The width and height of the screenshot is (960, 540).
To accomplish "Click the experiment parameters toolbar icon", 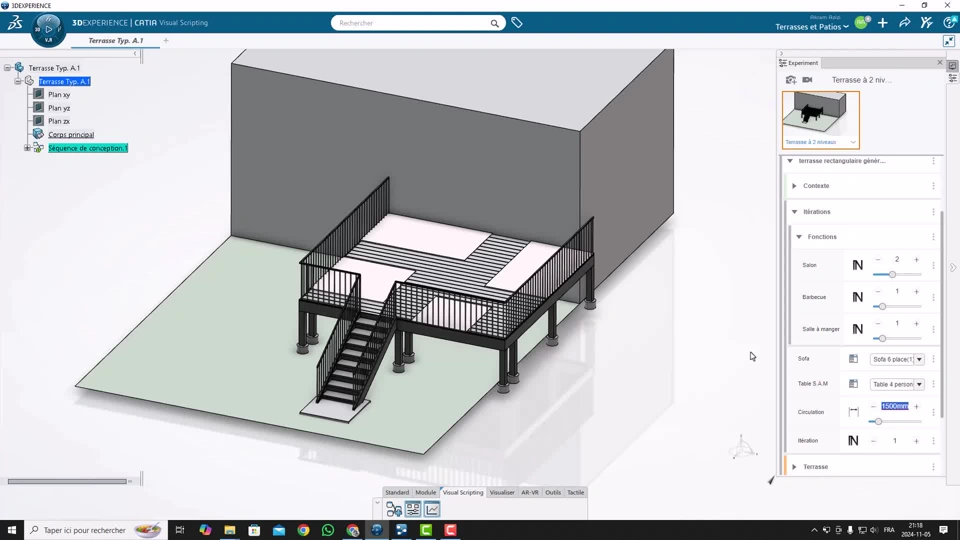I will coord(413,509).
